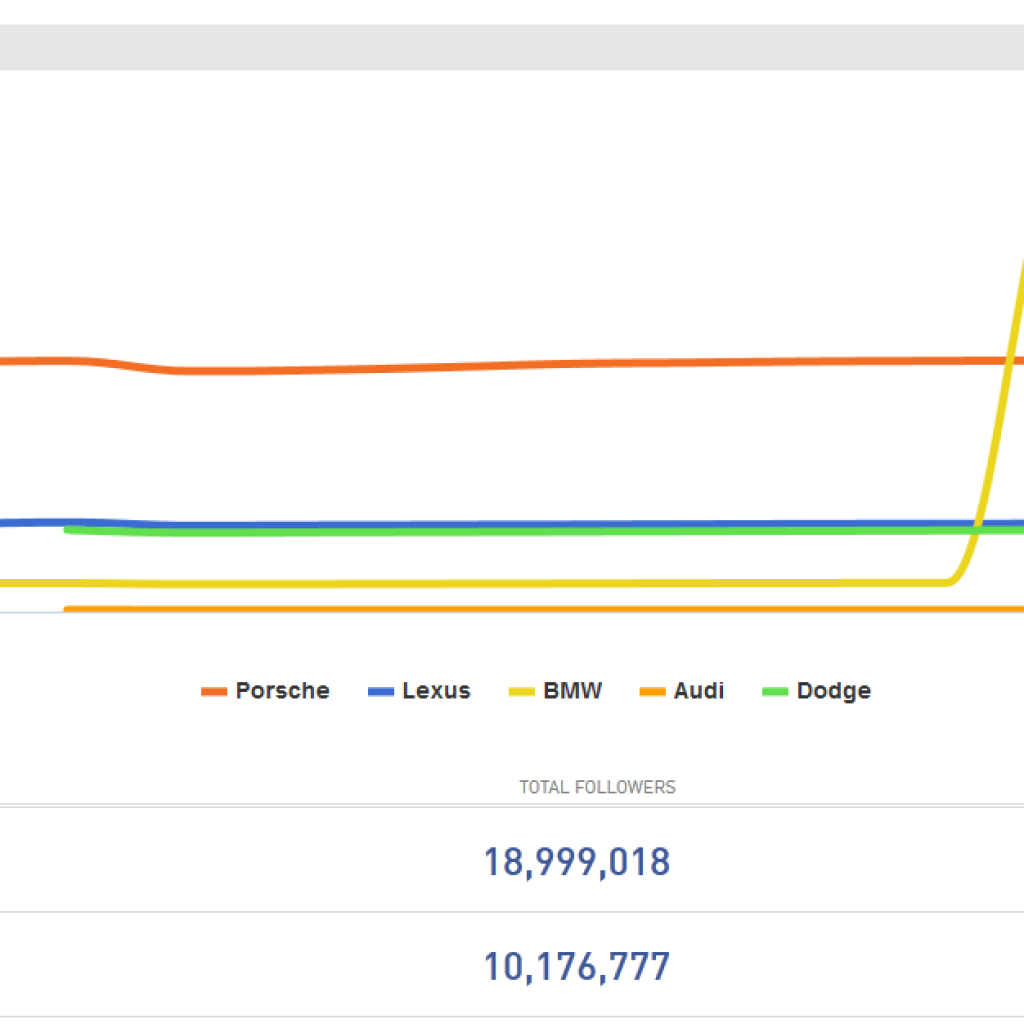
Task: Click the 10,176,777 followers value
Action: pos(577,967)
